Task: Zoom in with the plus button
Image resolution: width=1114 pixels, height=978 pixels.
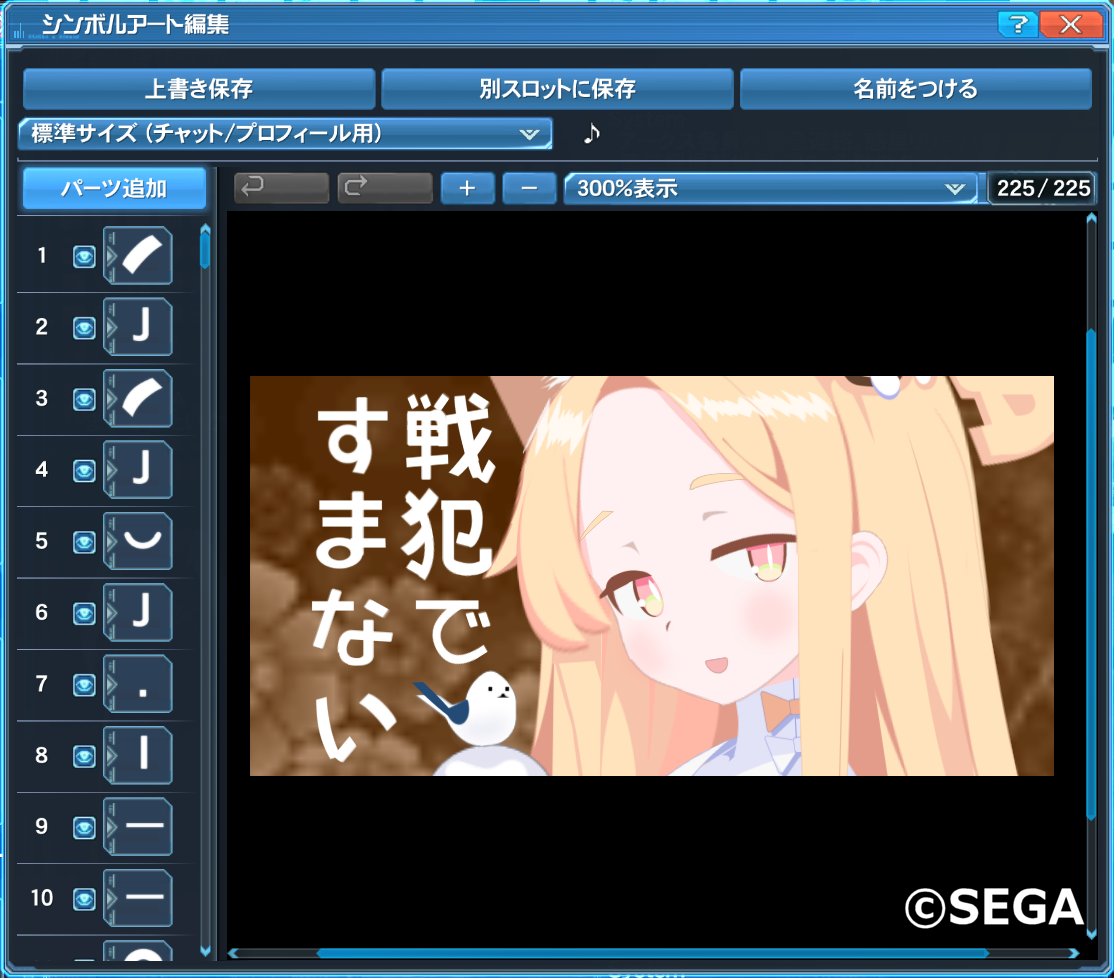Action: tap(467, 188)
